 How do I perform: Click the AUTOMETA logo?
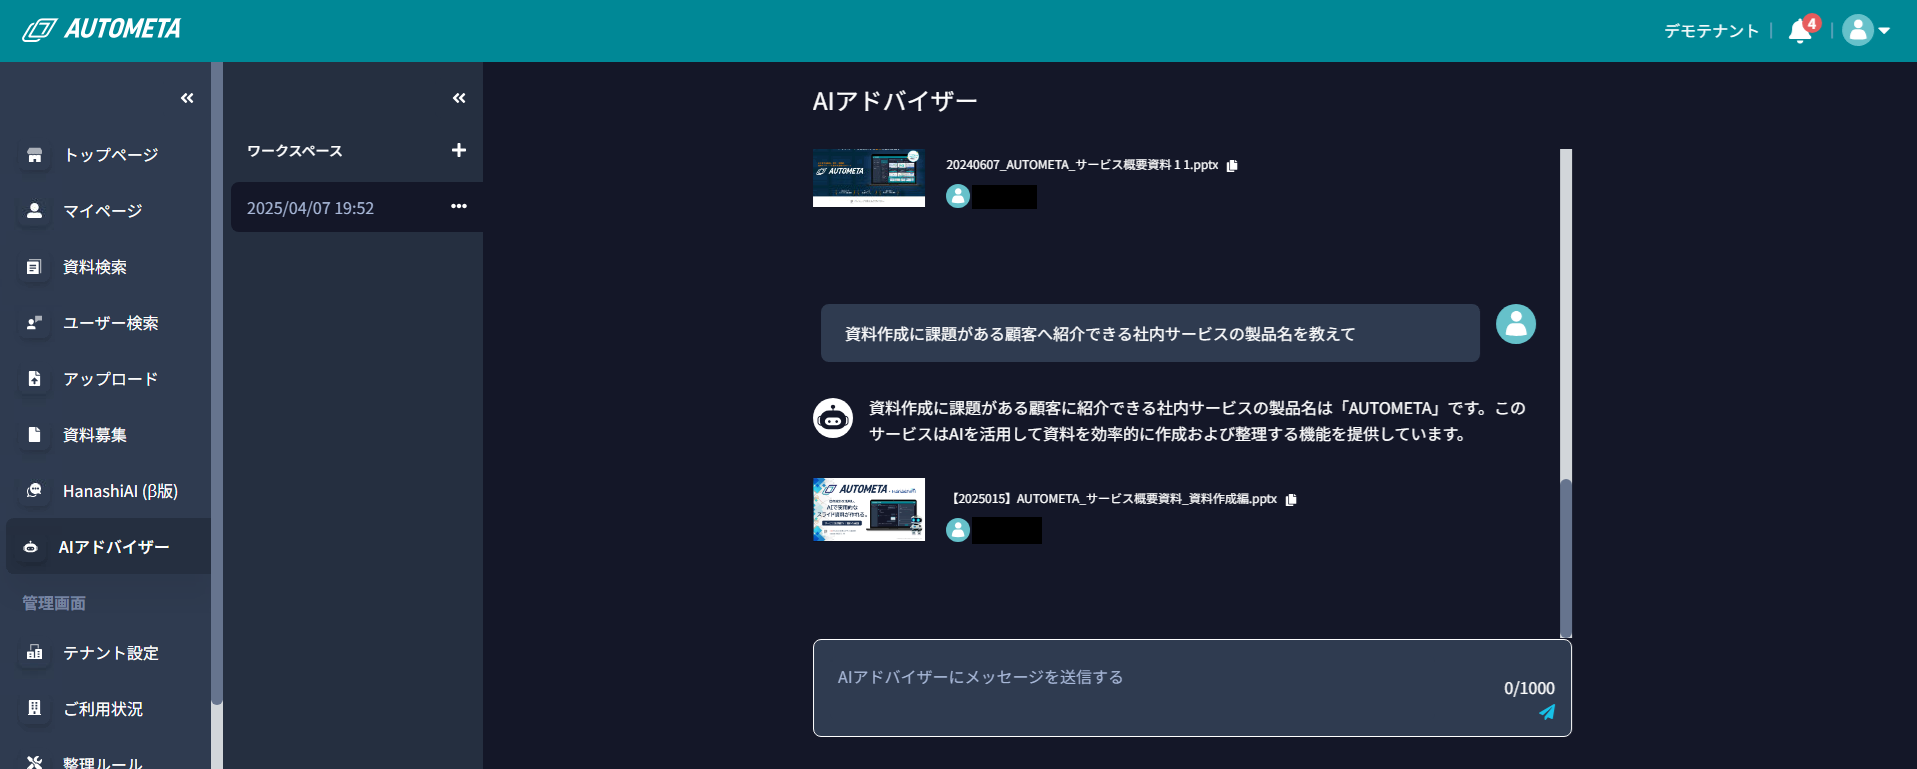click(101, 30)
